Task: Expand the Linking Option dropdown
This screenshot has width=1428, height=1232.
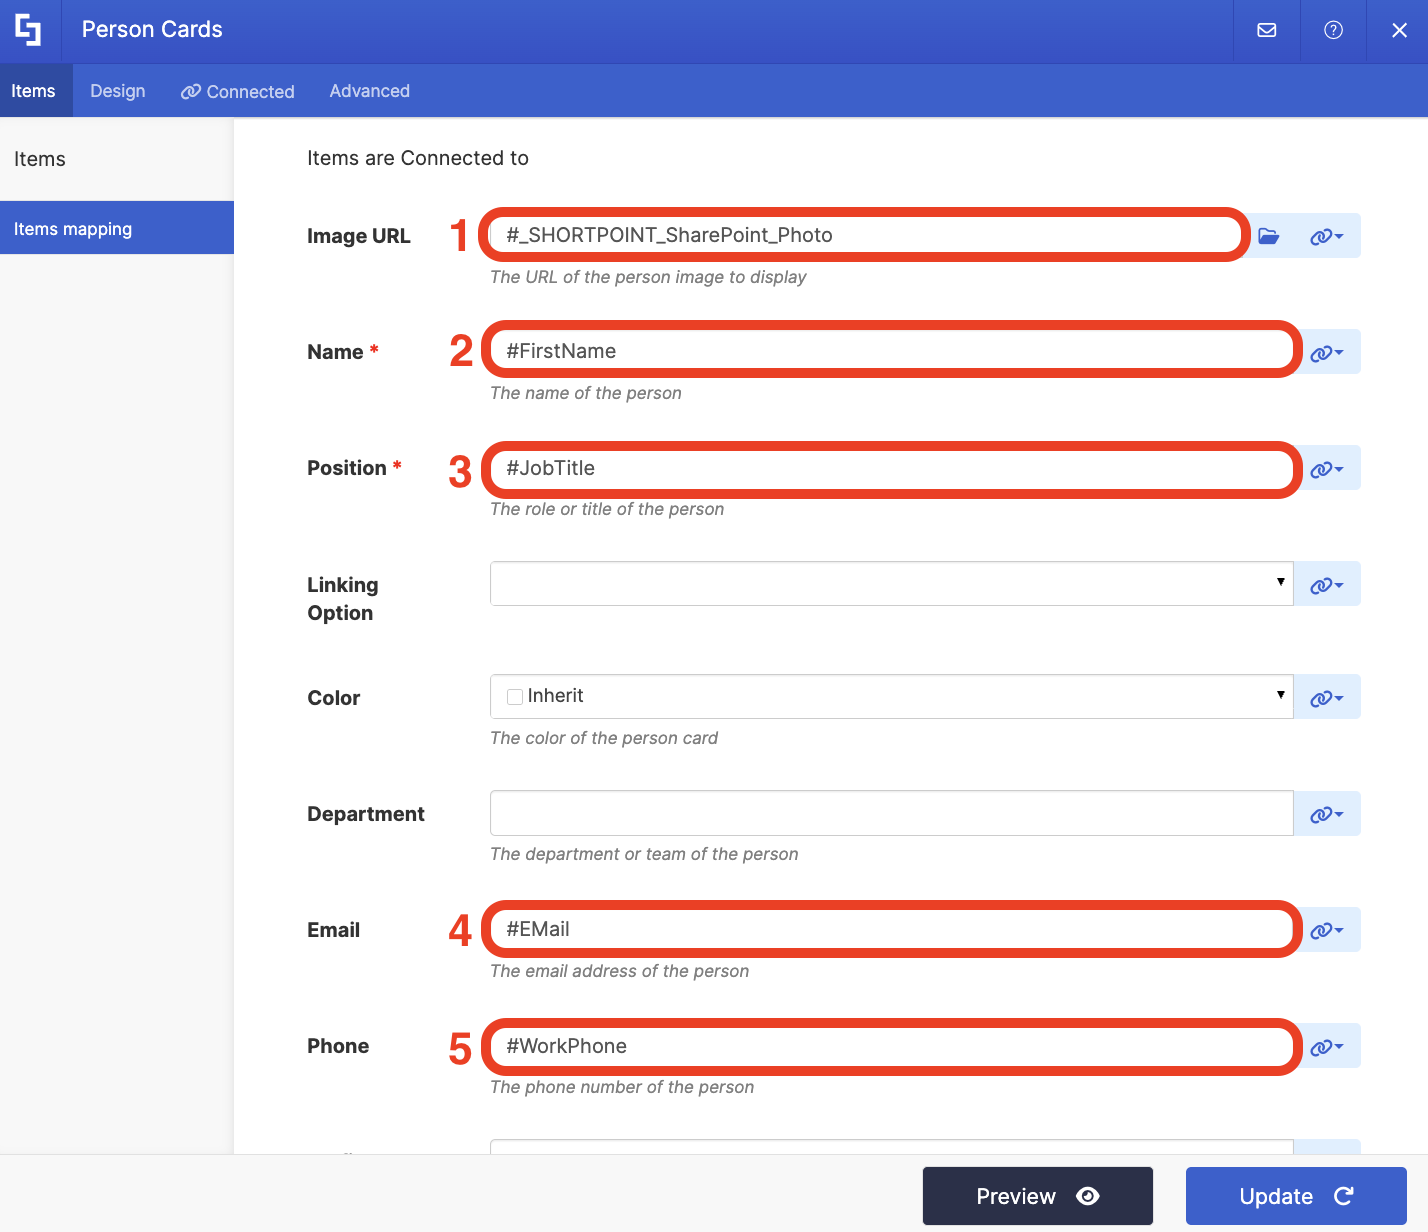Action: [x=891, y=583]
